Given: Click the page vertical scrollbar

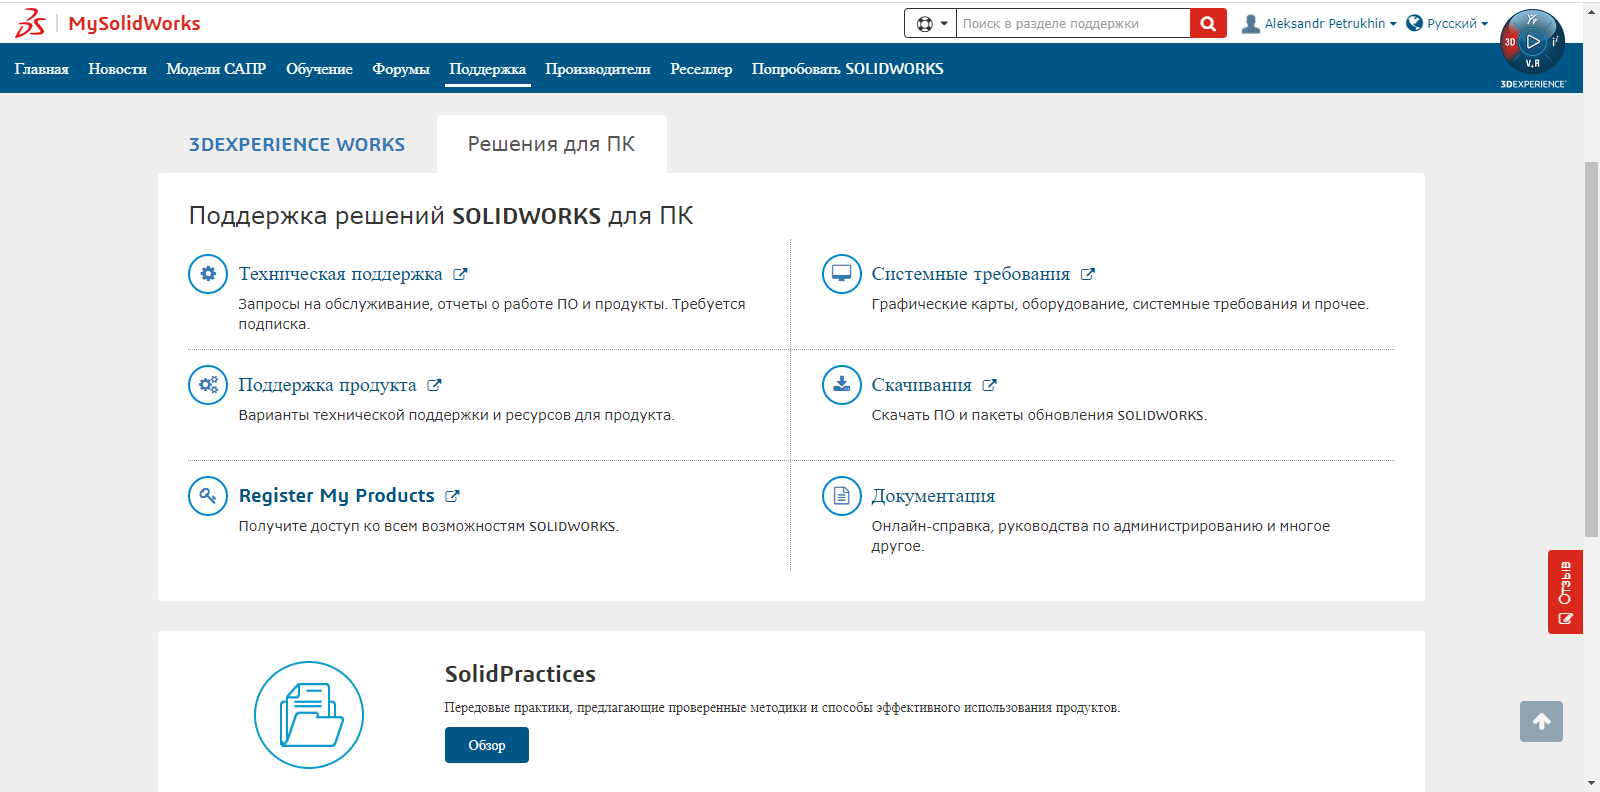Looking at the screenshot, I should (1591, 350).
